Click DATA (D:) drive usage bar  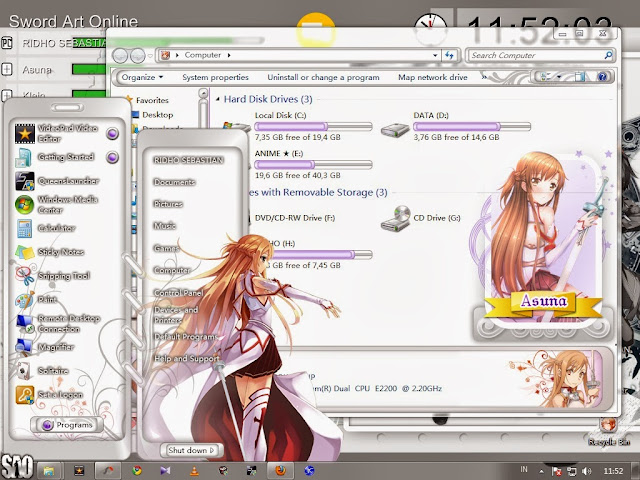coord(472,127)
